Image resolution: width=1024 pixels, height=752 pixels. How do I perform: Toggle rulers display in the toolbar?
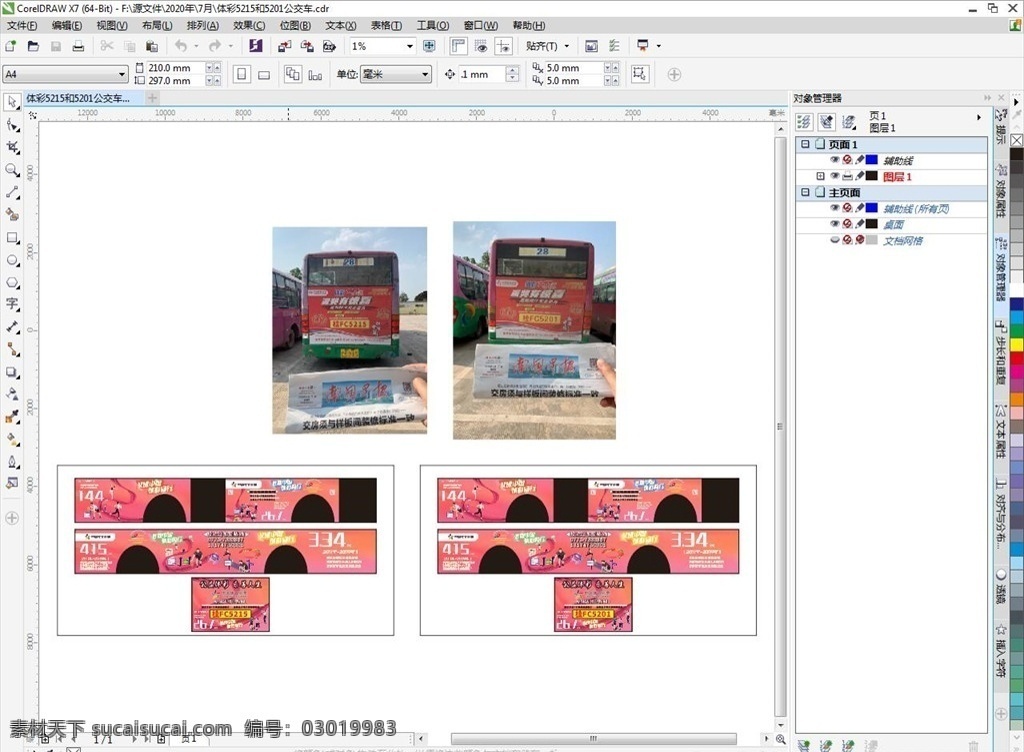458,46
